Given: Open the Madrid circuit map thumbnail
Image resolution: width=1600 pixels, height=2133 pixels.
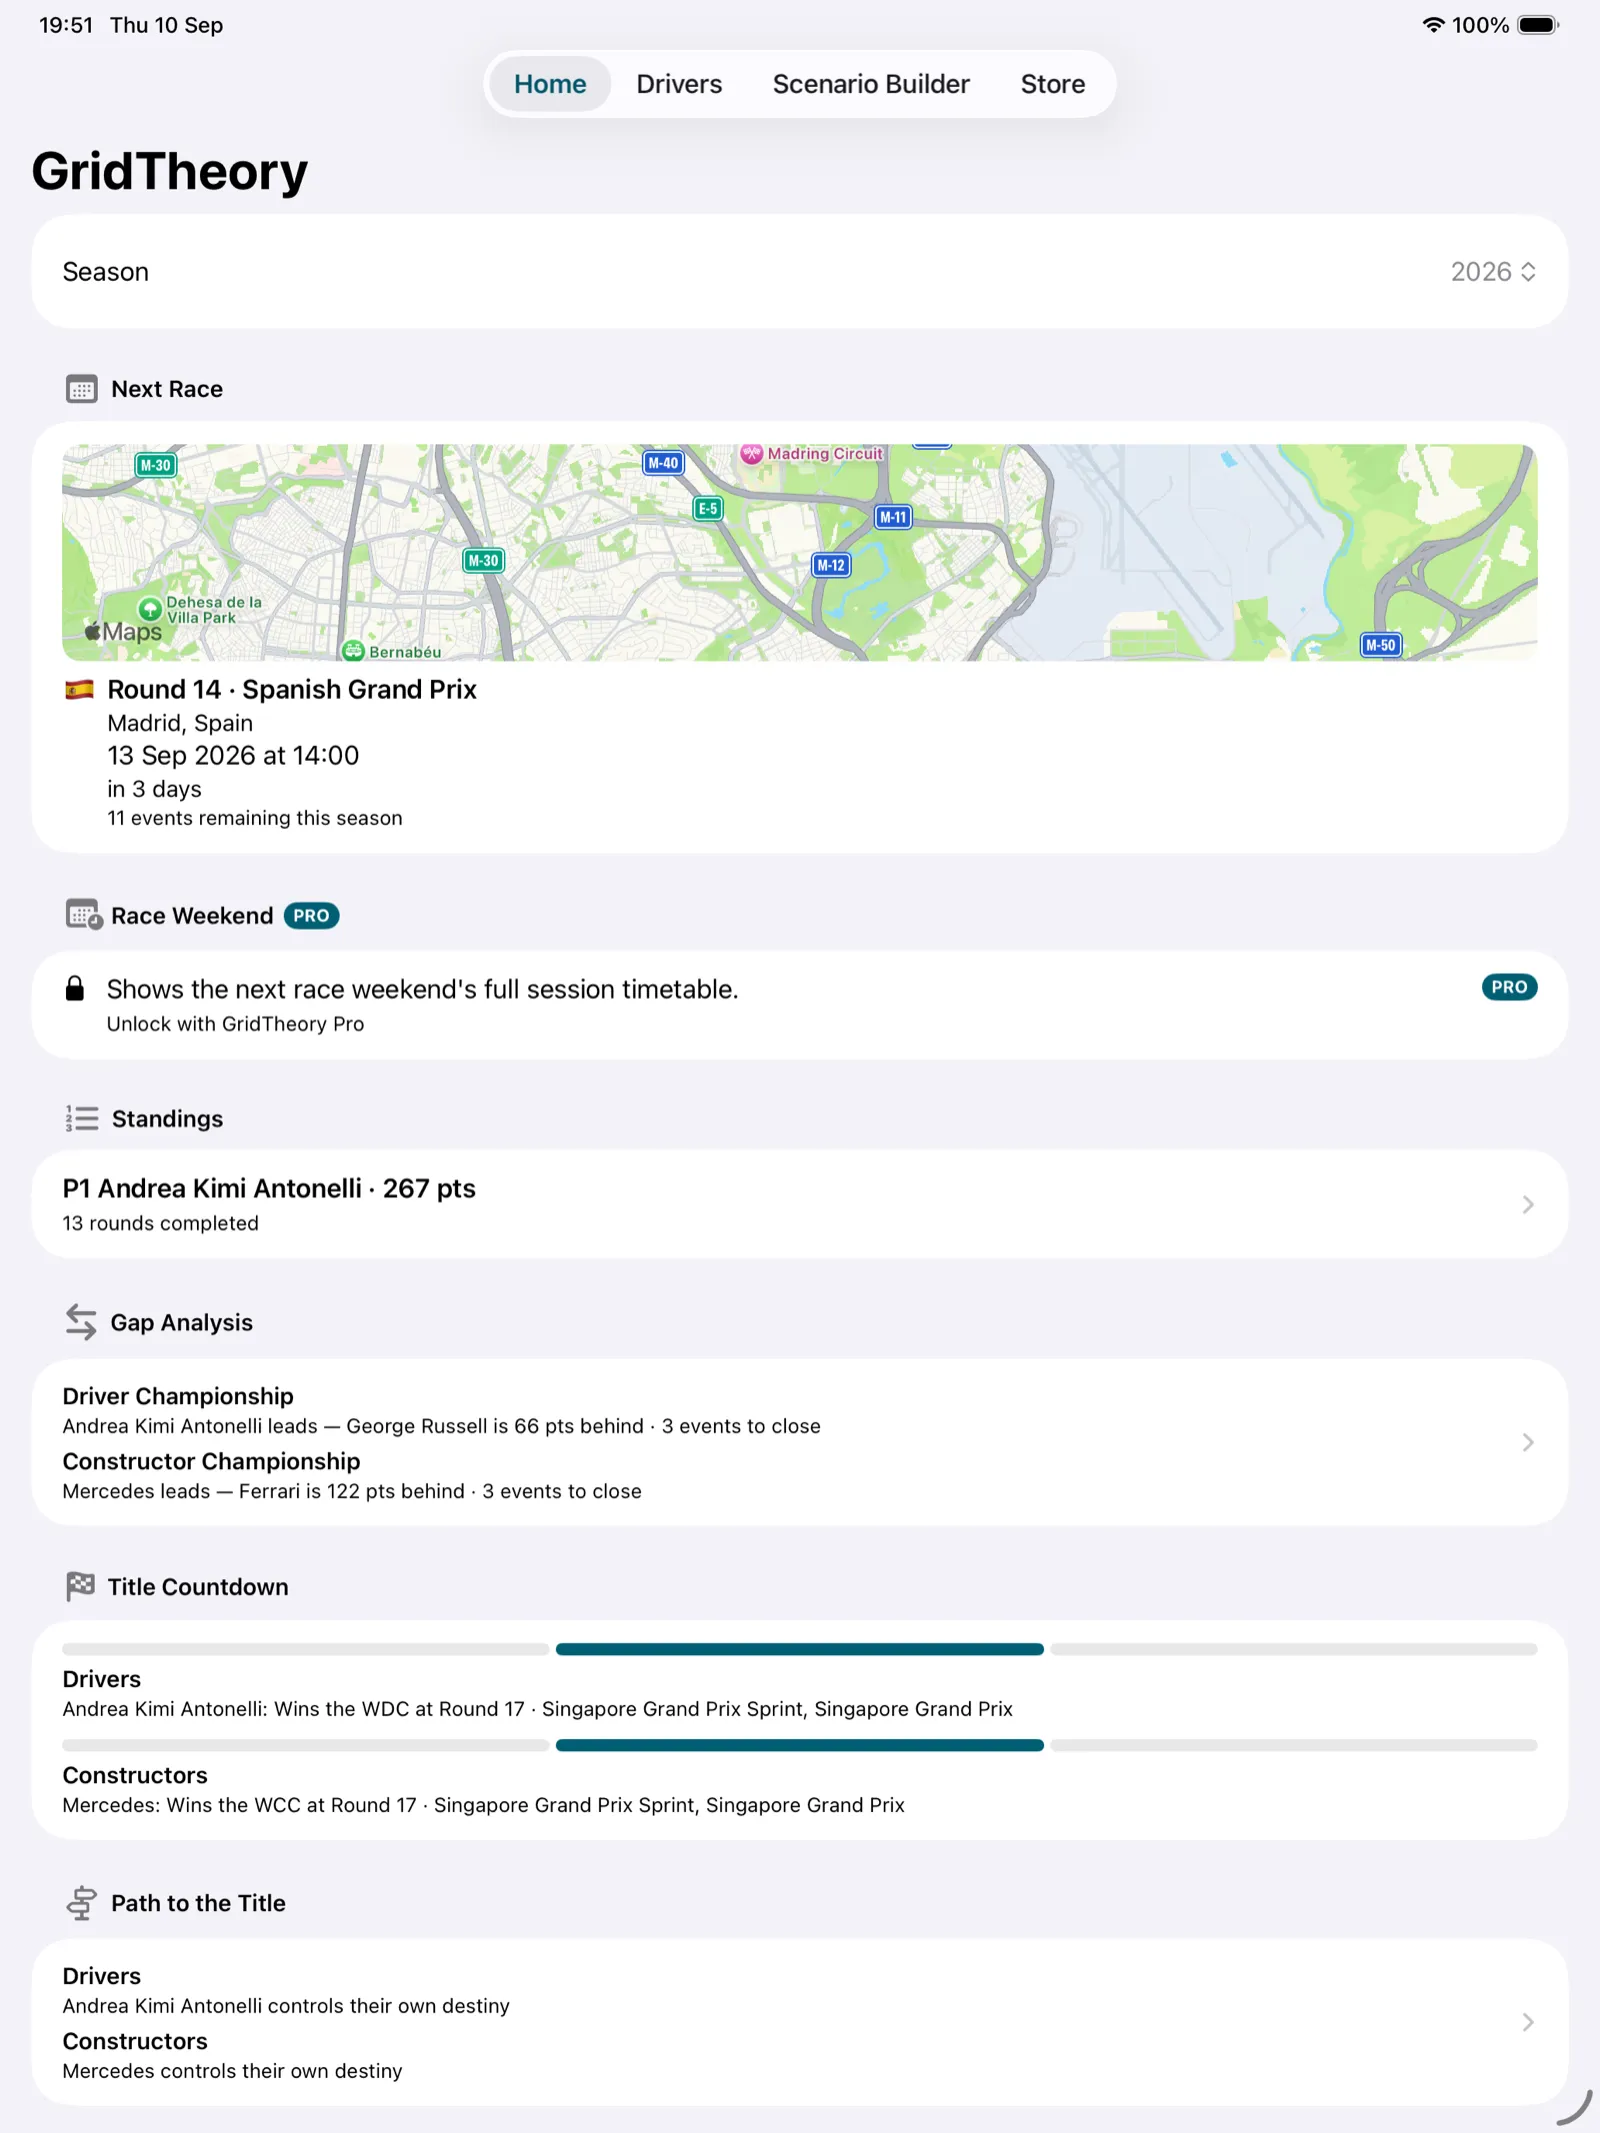Looking at the screenshot, I should click(800, 552).
